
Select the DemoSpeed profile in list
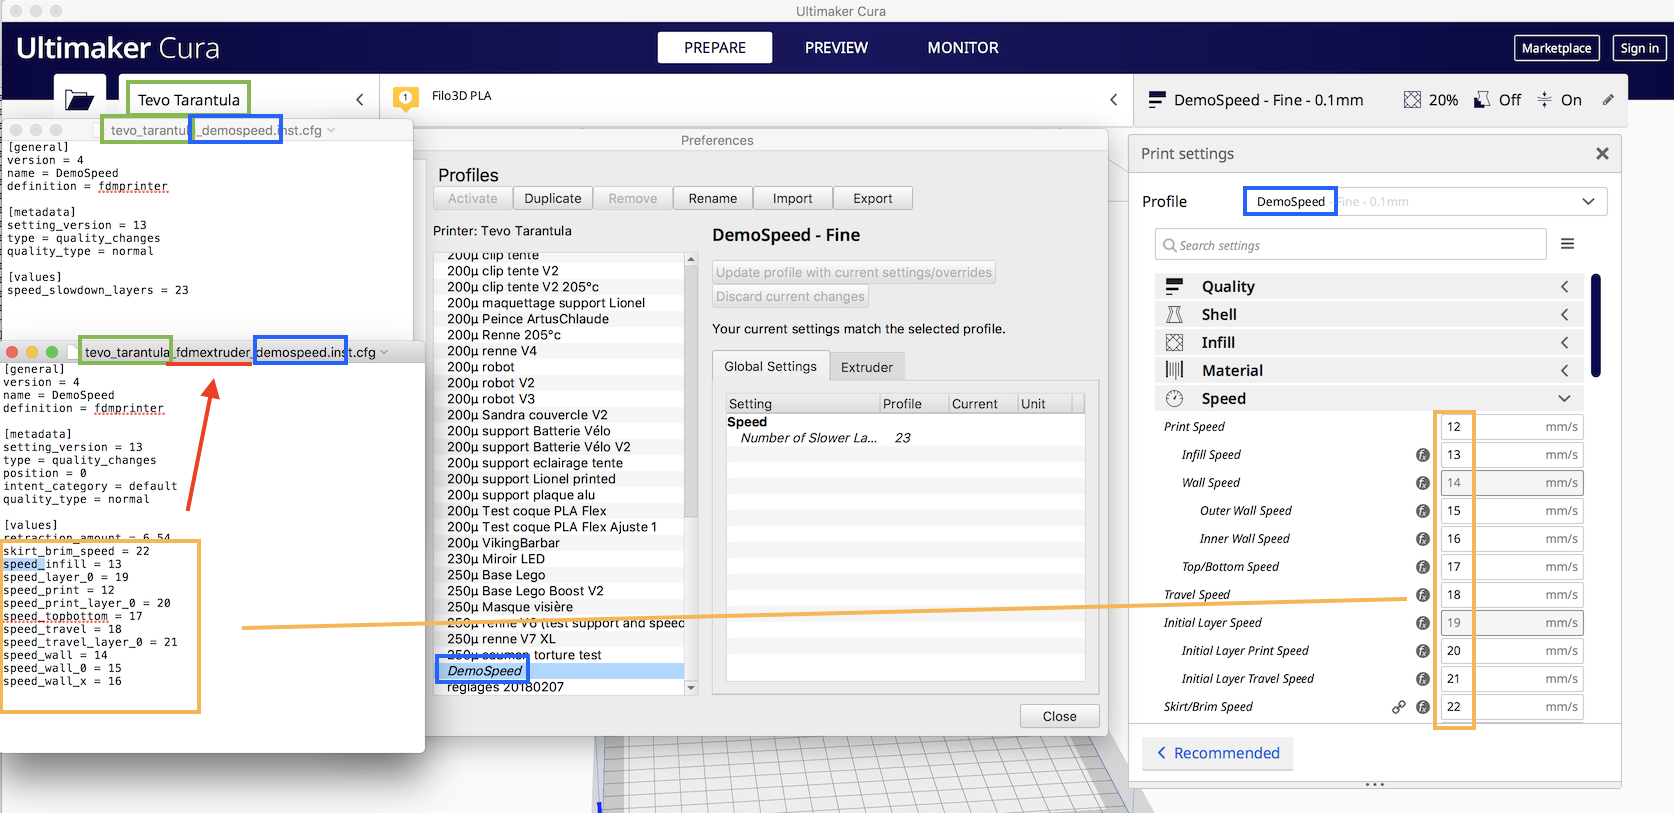(x=558, y=671)
